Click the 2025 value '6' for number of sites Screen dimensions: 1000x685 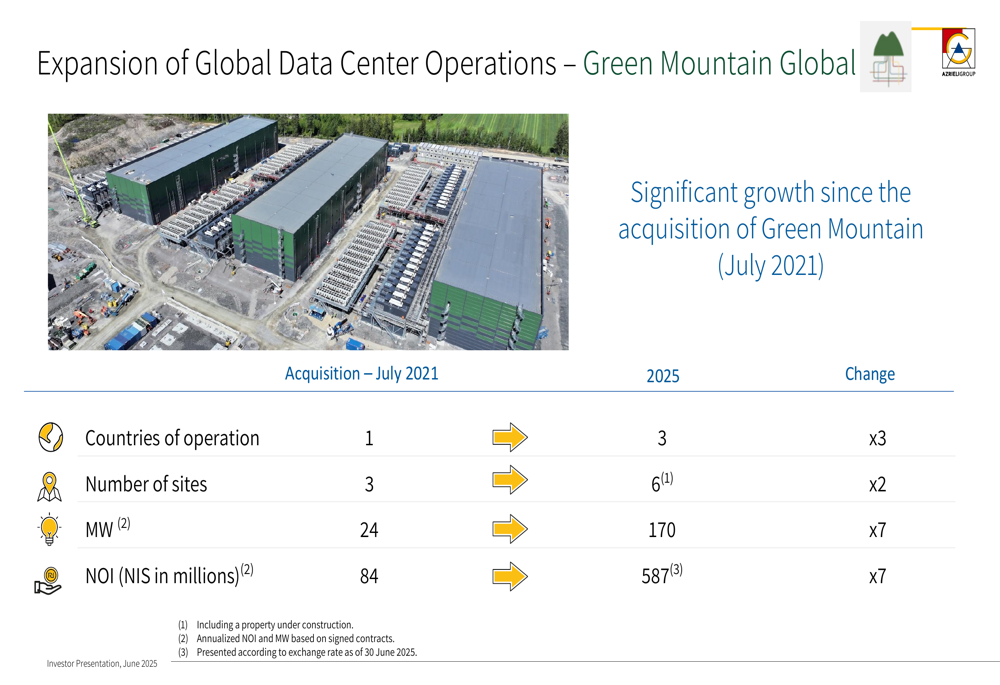pos(656,485)
